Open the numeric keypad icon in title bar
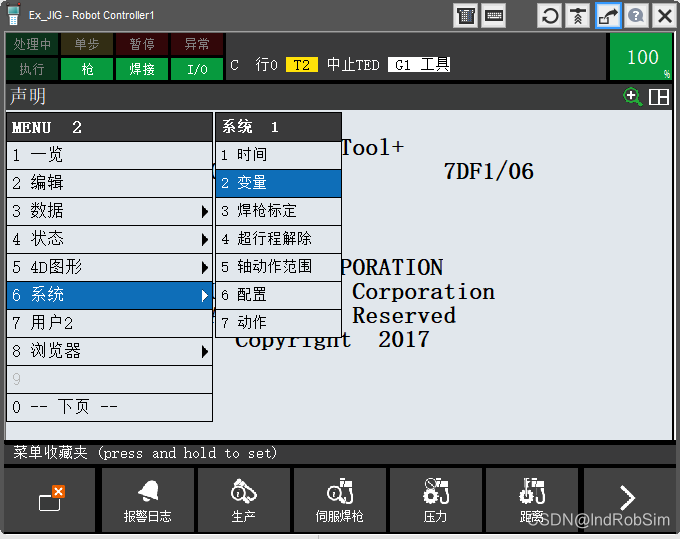This screenshot has width=680, height=539. (x=466, y=16)
